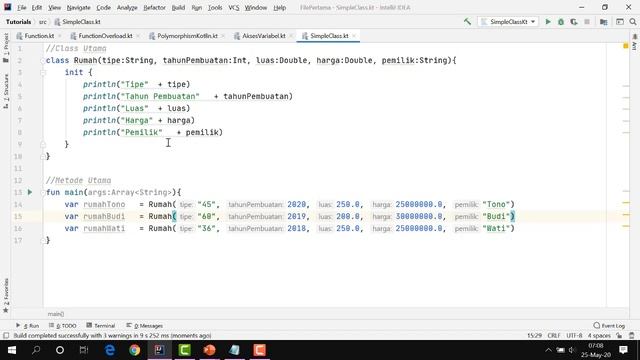This screenshot has width=640, height=360.
Task: Open the VCS menu
Action: pos(233,7)
